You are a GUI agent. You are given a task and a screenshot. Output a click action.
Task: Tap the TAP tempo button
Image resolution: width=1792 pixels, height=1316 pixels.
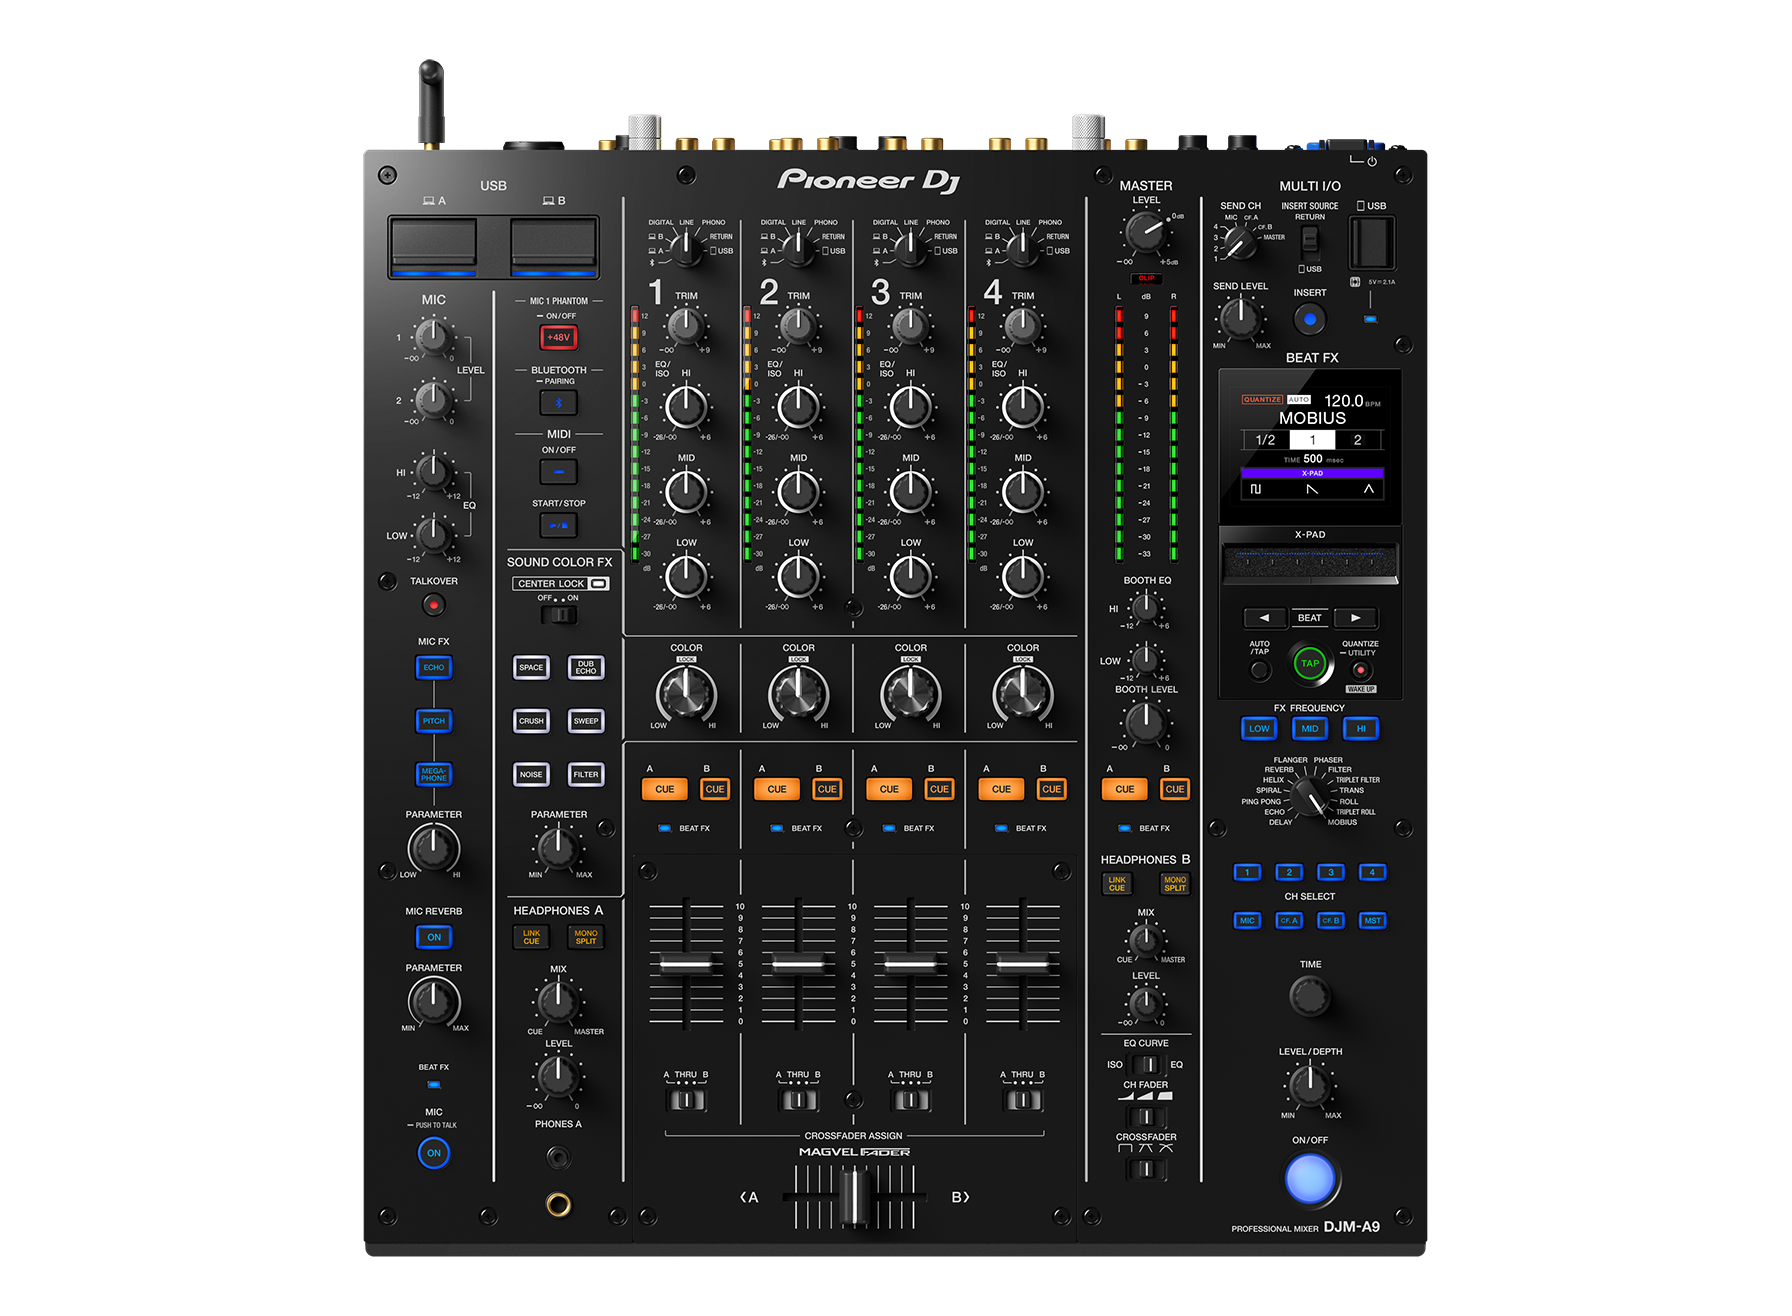point(1309,664)
